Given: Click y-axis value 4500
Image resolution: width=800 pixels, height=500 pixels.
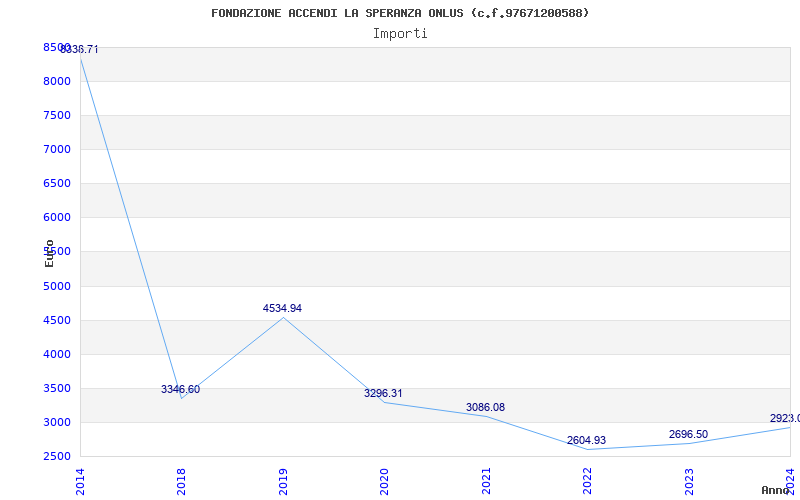Looking at the screenshot, I should tap(57, 320).
